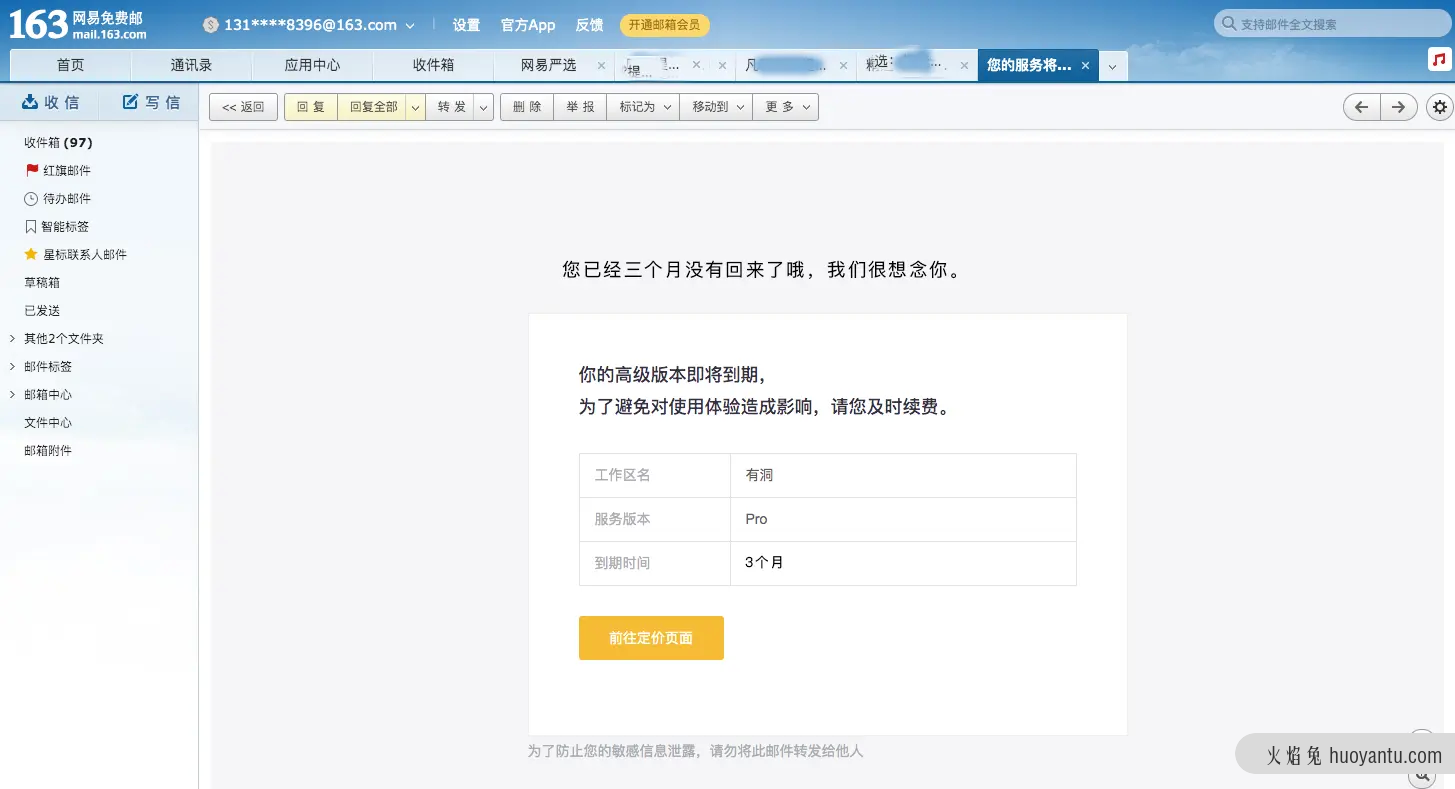Click the 您已经三个月没有回来了哦 heading

point(762,270)
